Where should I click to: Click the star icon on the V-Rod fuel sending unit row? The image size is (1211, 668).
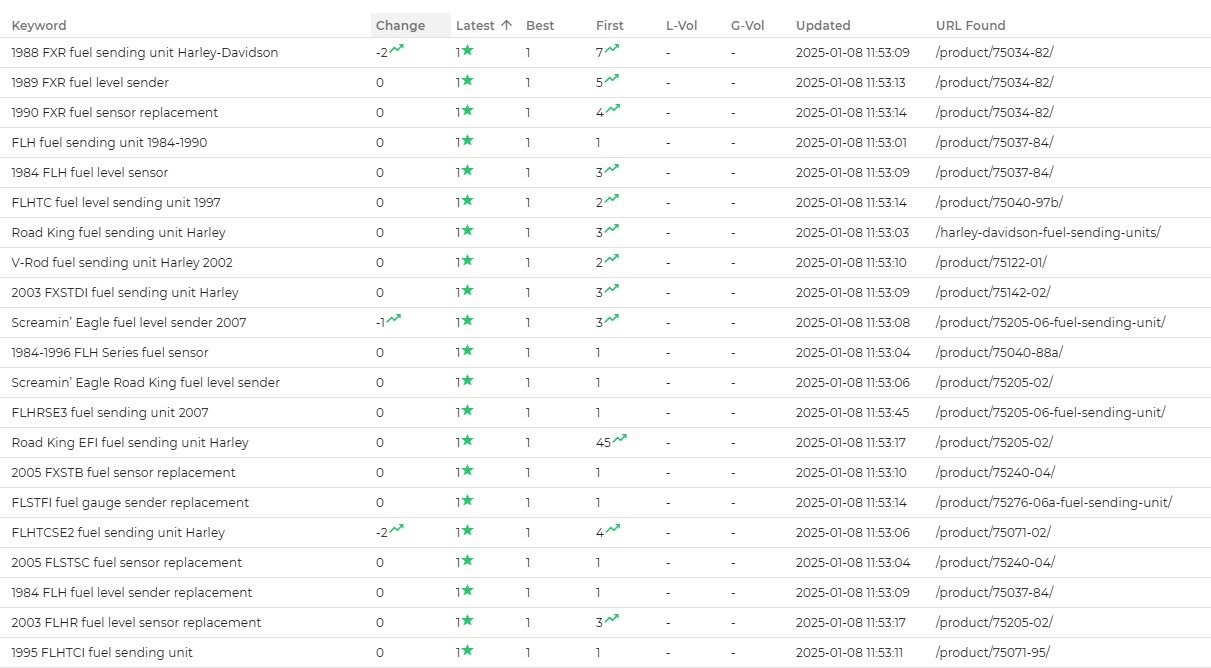[466, 262]
